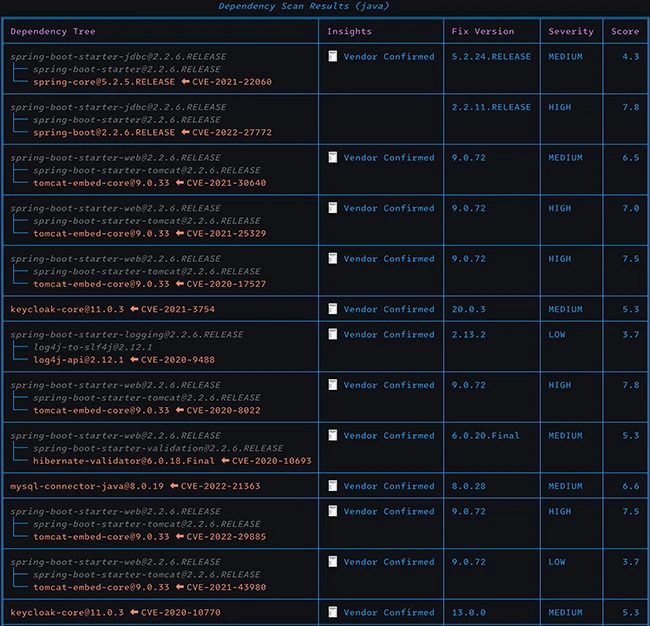Click CVE-2020-10770 identifier

181,613
